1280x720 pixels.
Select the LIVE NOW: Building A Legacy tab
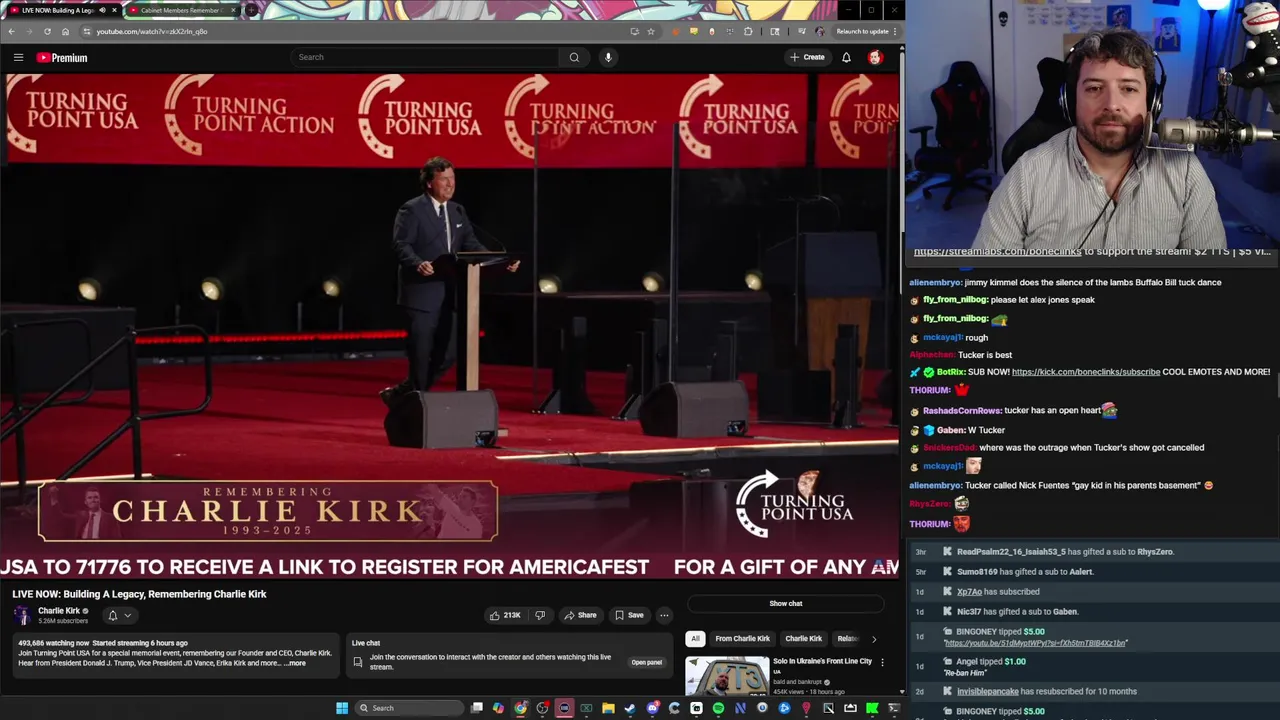tap(58, 10)
